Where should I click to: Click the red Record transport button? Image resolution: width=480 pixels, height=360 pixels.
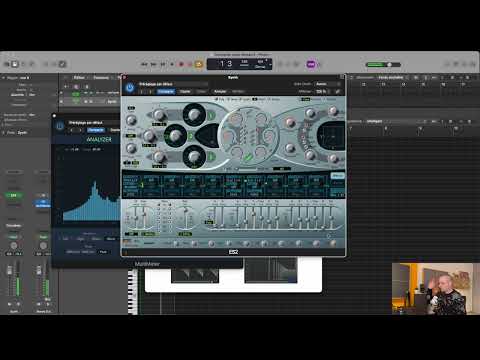[181, 64]
